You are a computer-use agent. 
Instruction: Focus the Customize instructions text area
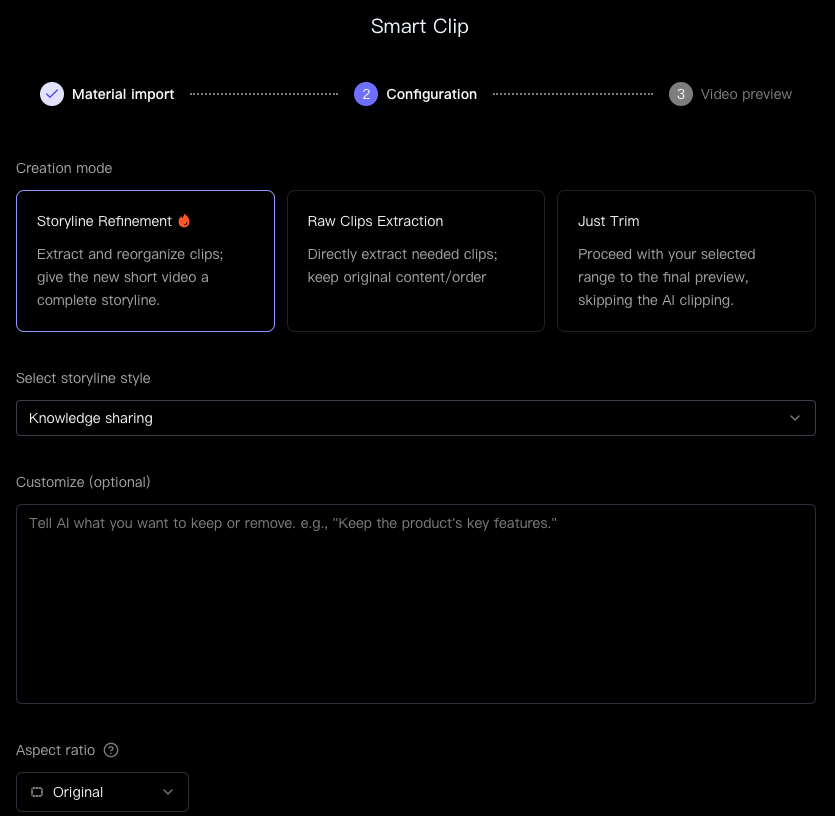coord(415,604)
